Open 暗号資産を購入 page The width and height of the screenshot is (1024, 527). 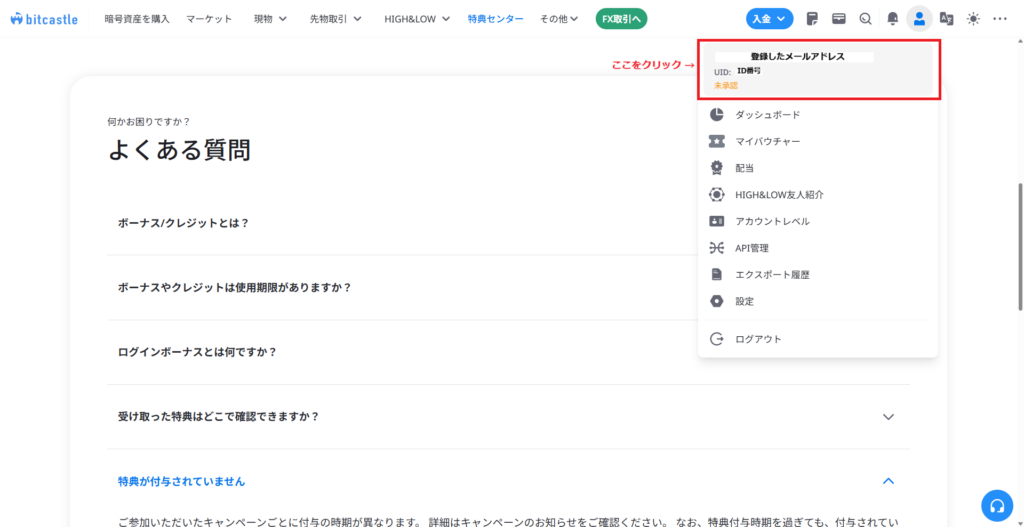click(136, 19)
